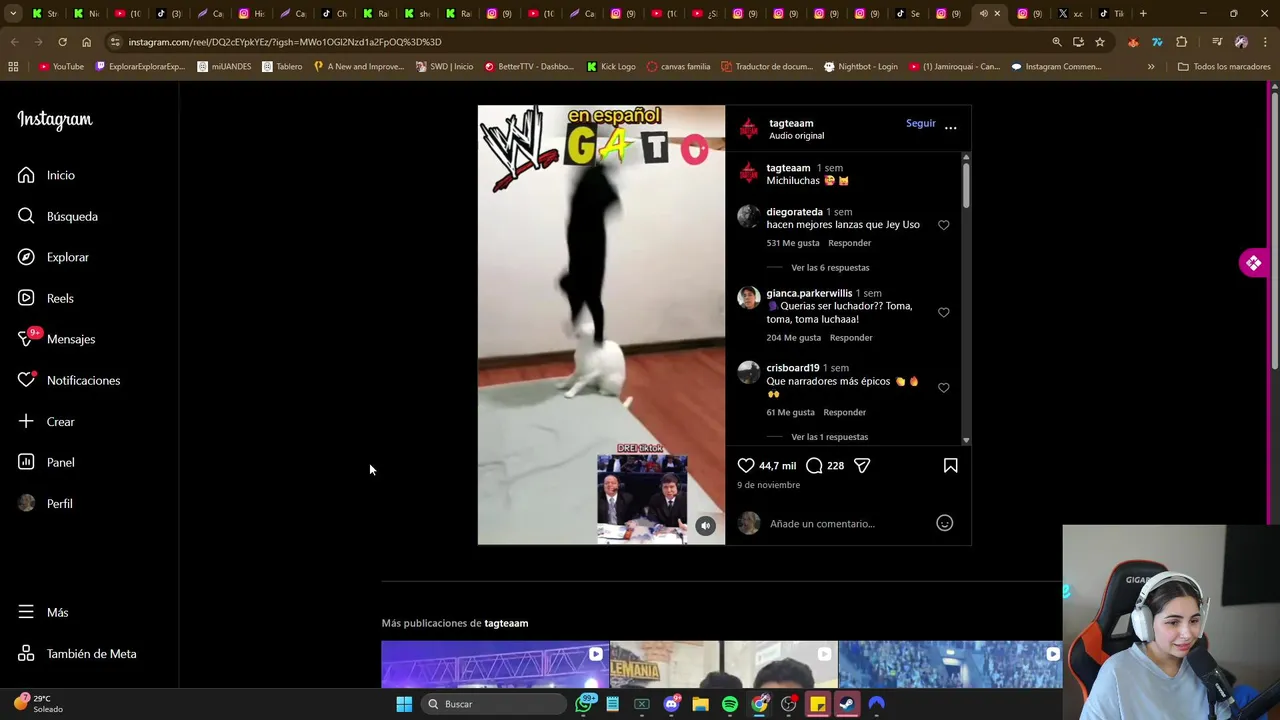The width and height of the screenshot is (1280, 720).
Task: Open comments via the speech bubble icon
Action: point(814,465)
